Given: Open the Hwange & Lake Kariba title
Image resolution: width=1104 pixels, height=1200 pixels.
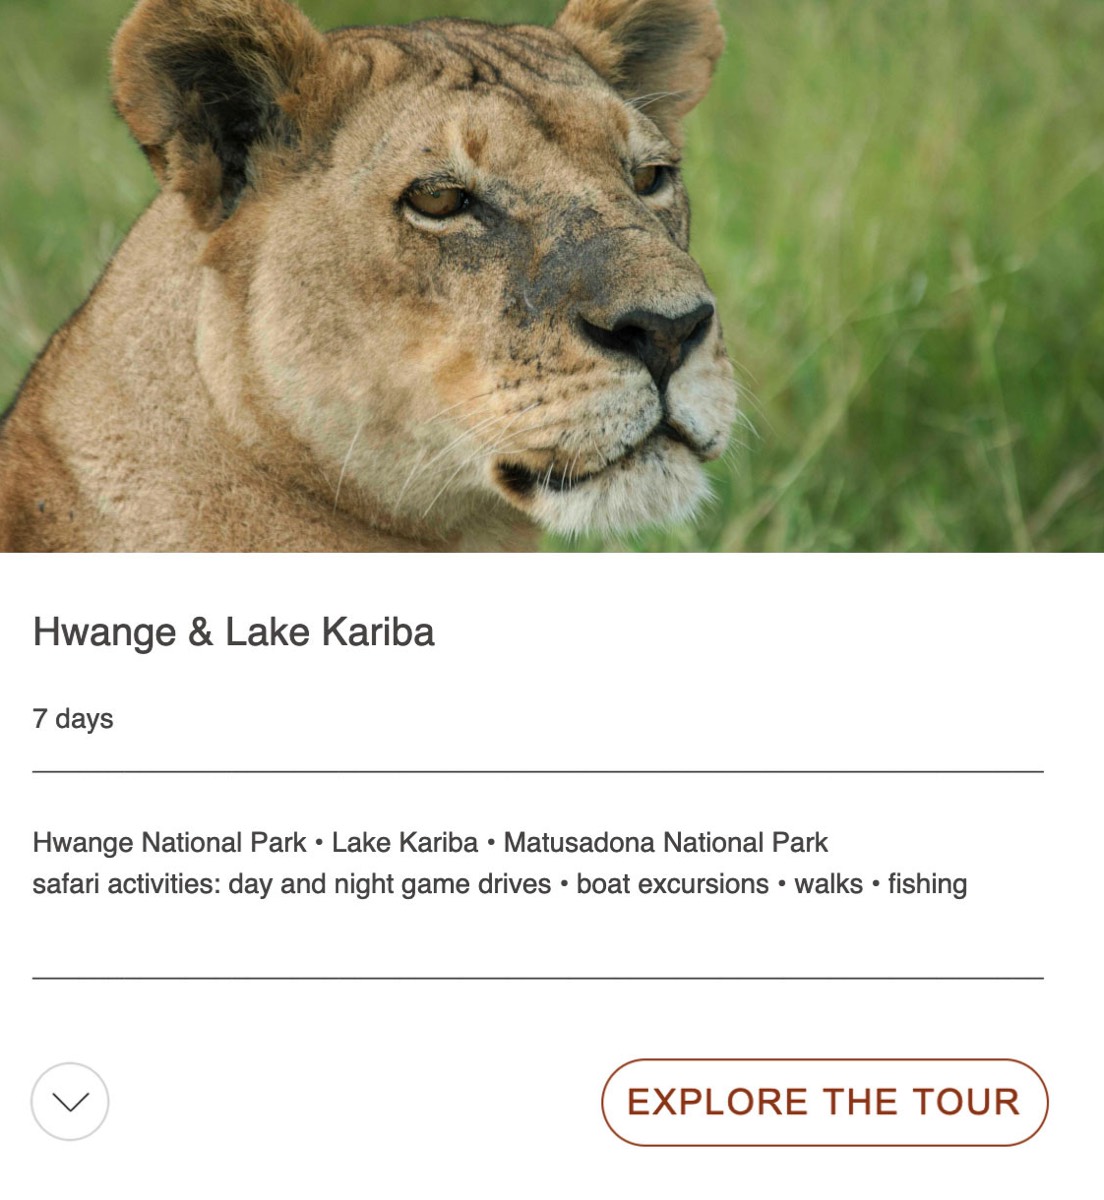Looking at the screenshot, I should 233,632.
